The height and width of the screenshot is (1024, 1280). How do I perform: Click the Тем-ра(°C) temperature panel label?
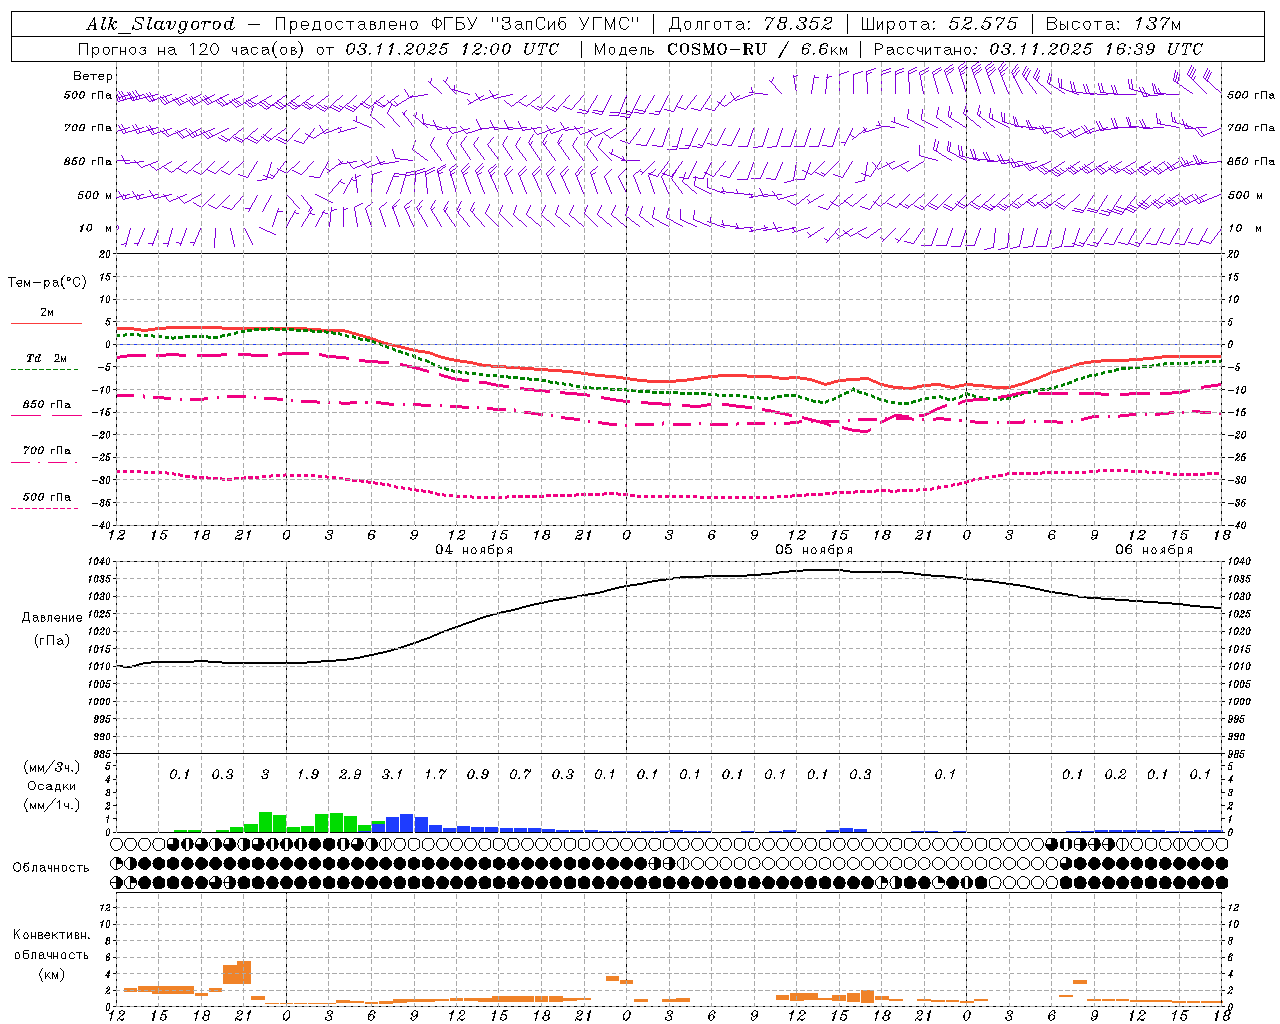click(47, 283)
